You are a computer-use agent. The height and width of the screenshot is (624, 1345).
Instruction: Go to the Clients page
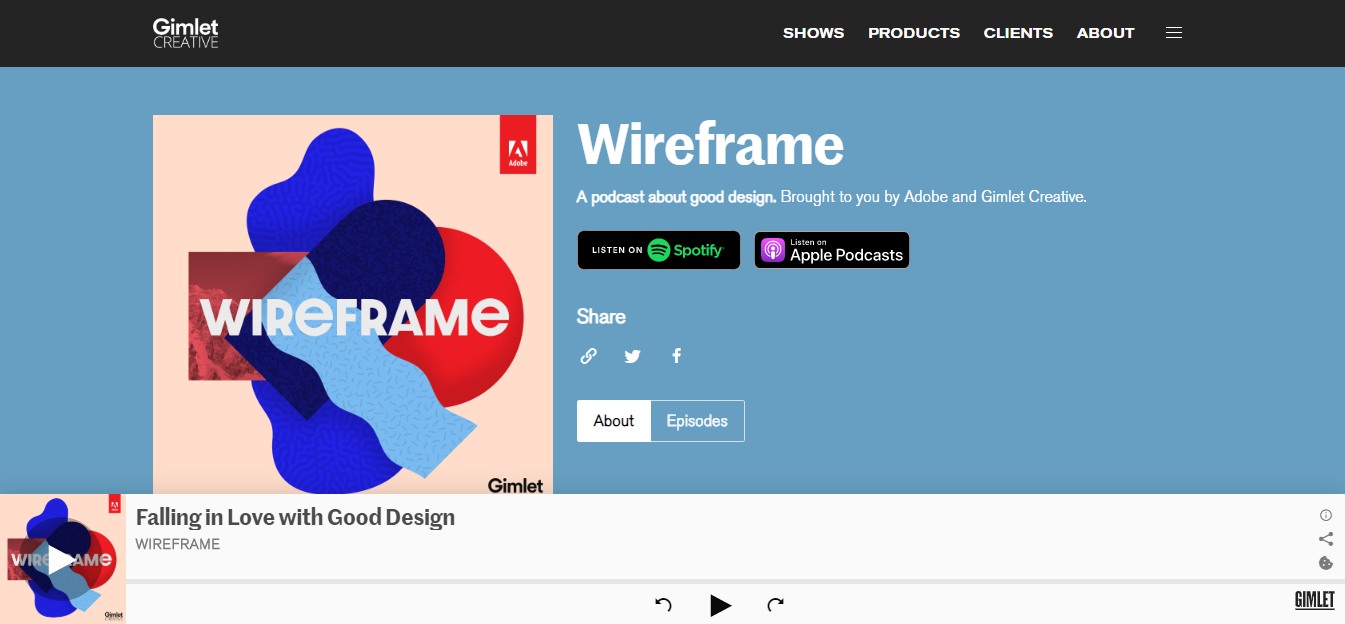1018,33
